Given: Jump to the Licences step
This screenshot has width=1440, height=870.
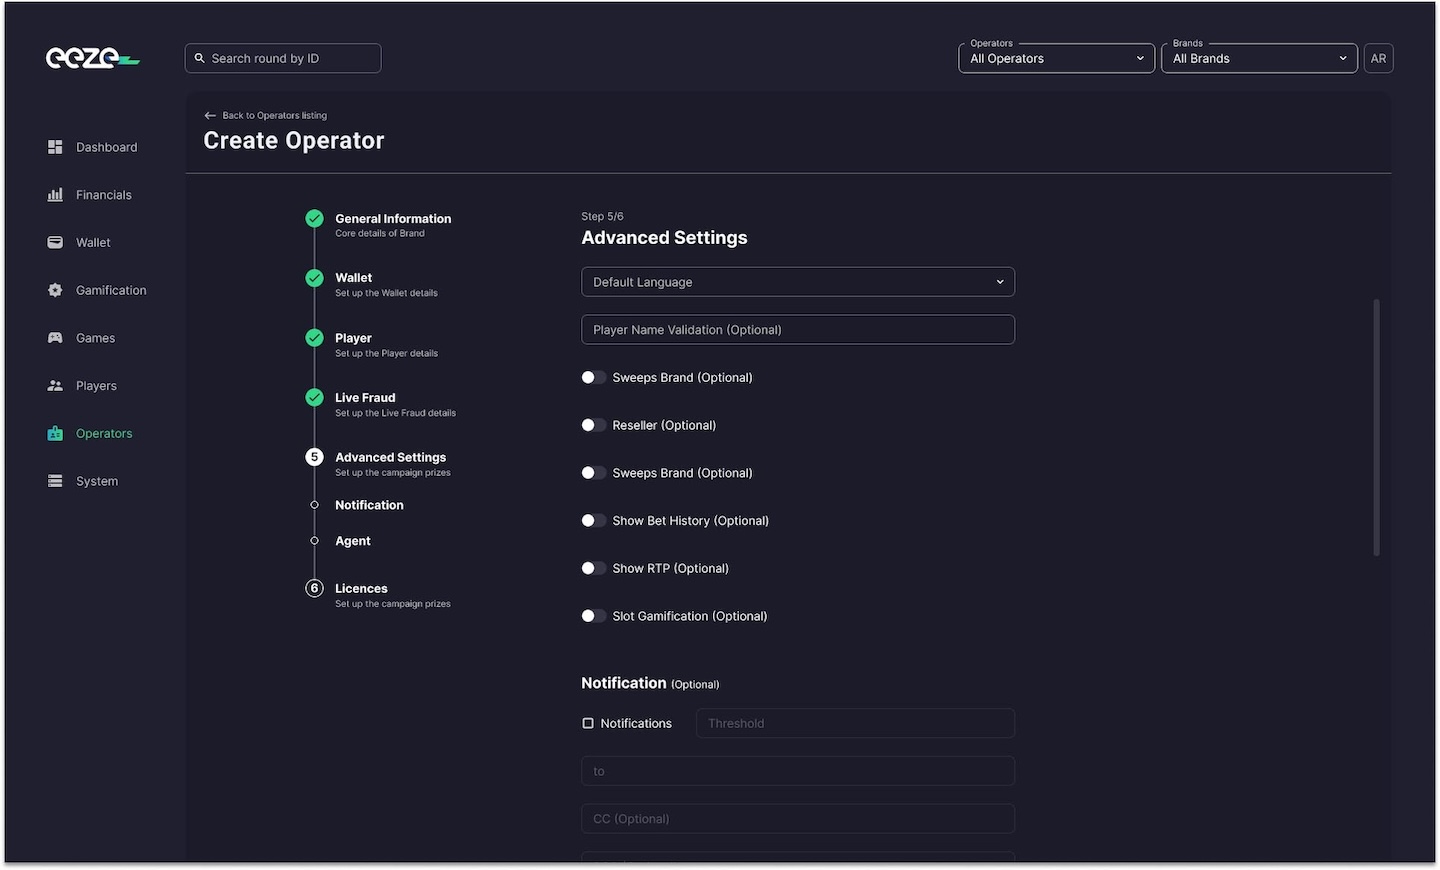Looking at the screenshot, I should click(361, 589).
